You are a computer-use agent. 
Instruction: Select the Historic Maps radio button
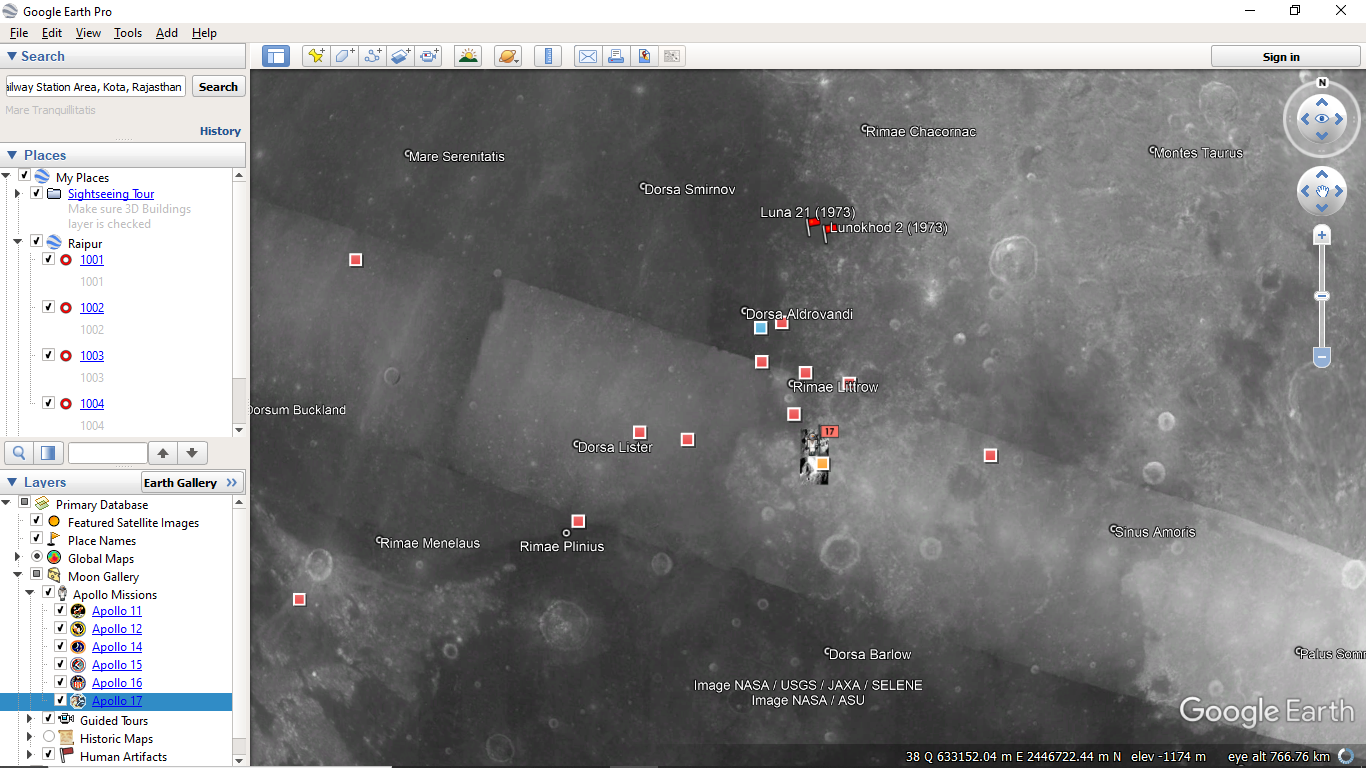49,738
